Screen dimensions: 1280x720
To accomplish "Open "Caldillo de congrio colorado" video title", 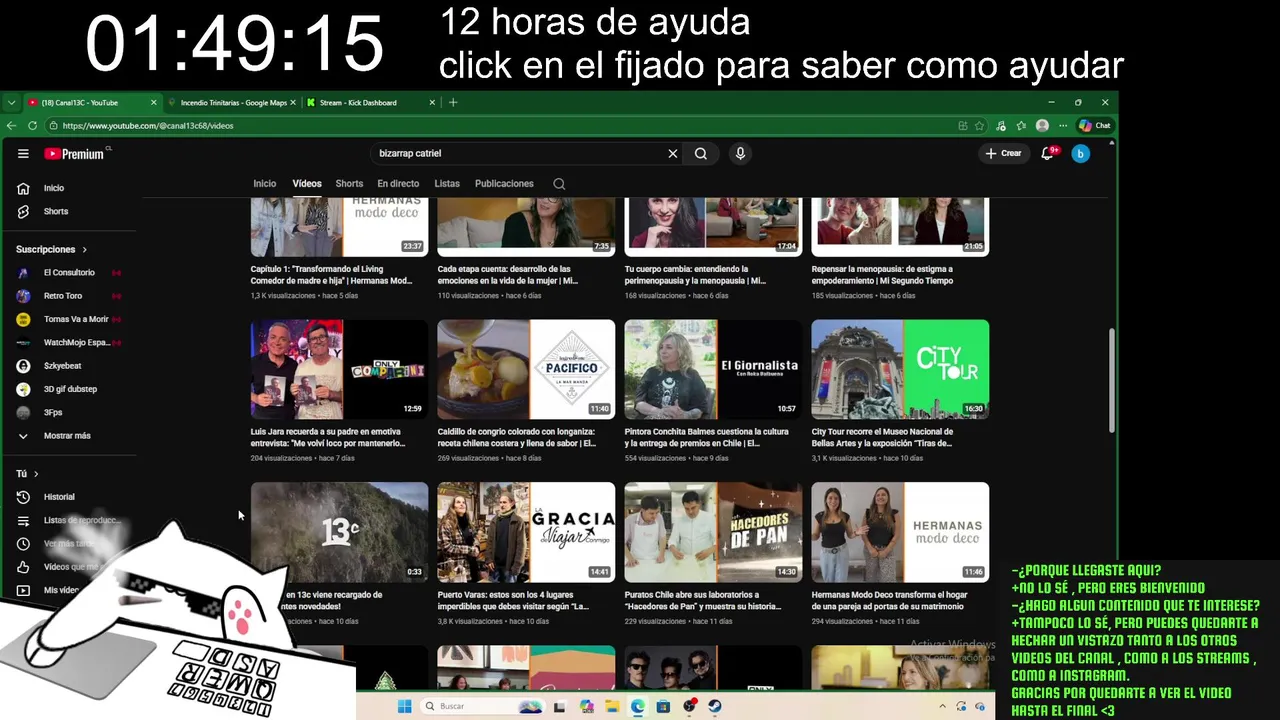I will tap(517, 437).
